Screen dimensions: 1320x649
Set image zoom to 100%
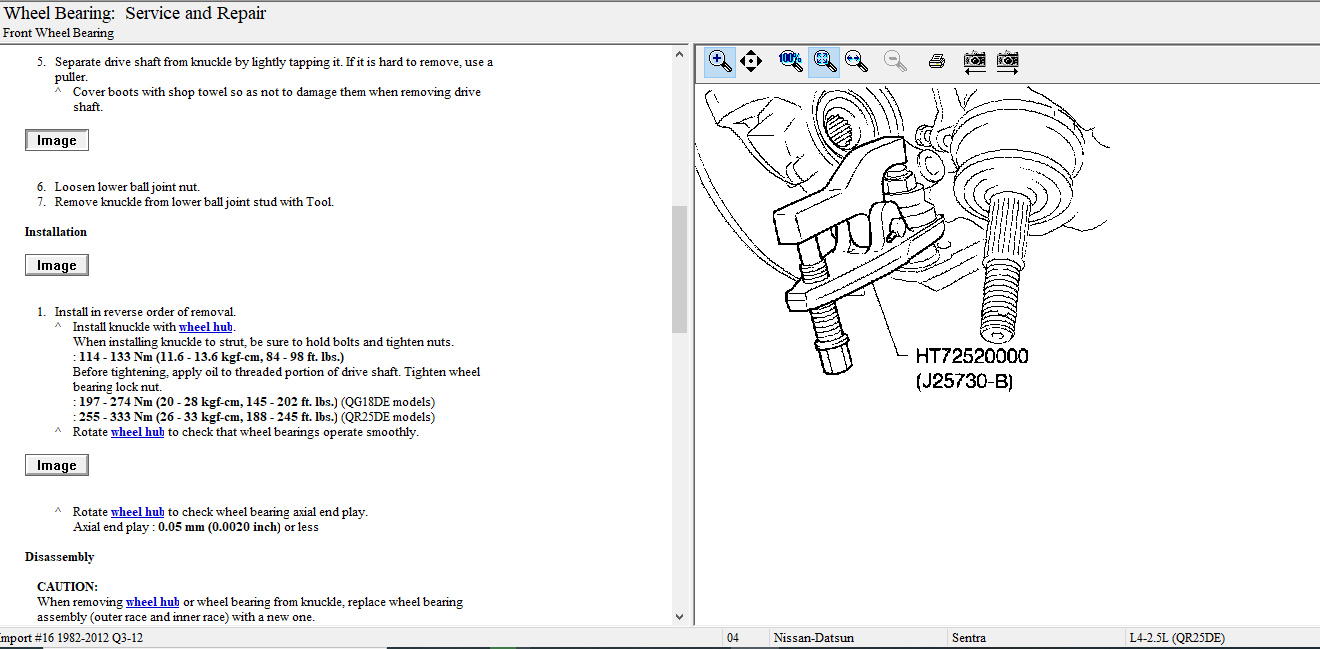790,61
